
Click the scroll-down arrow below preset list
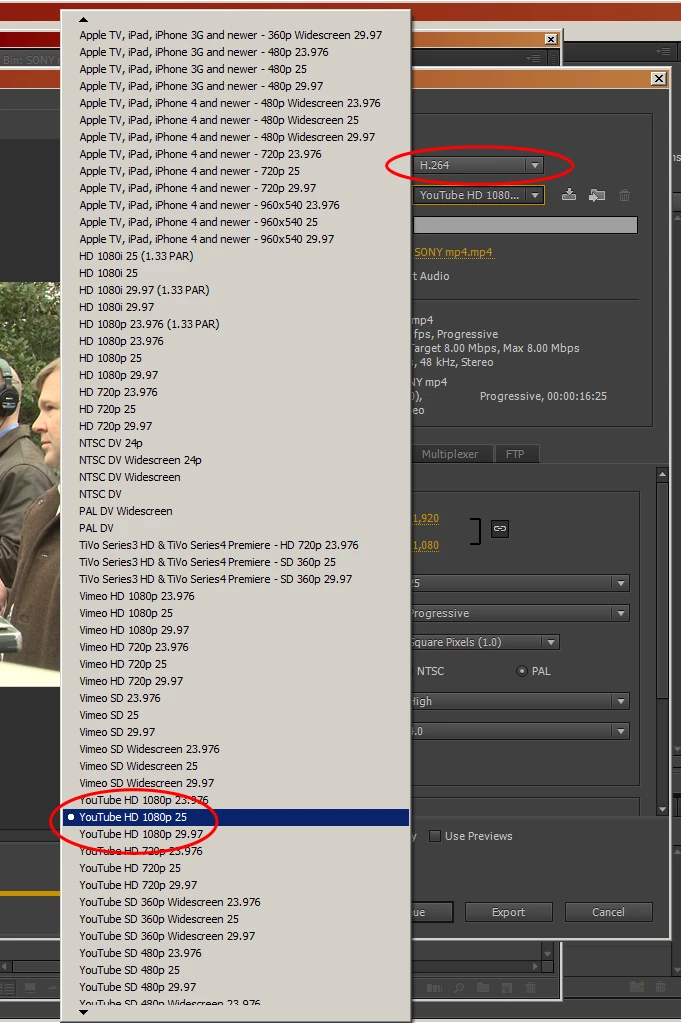click(x=83, y=1012)
